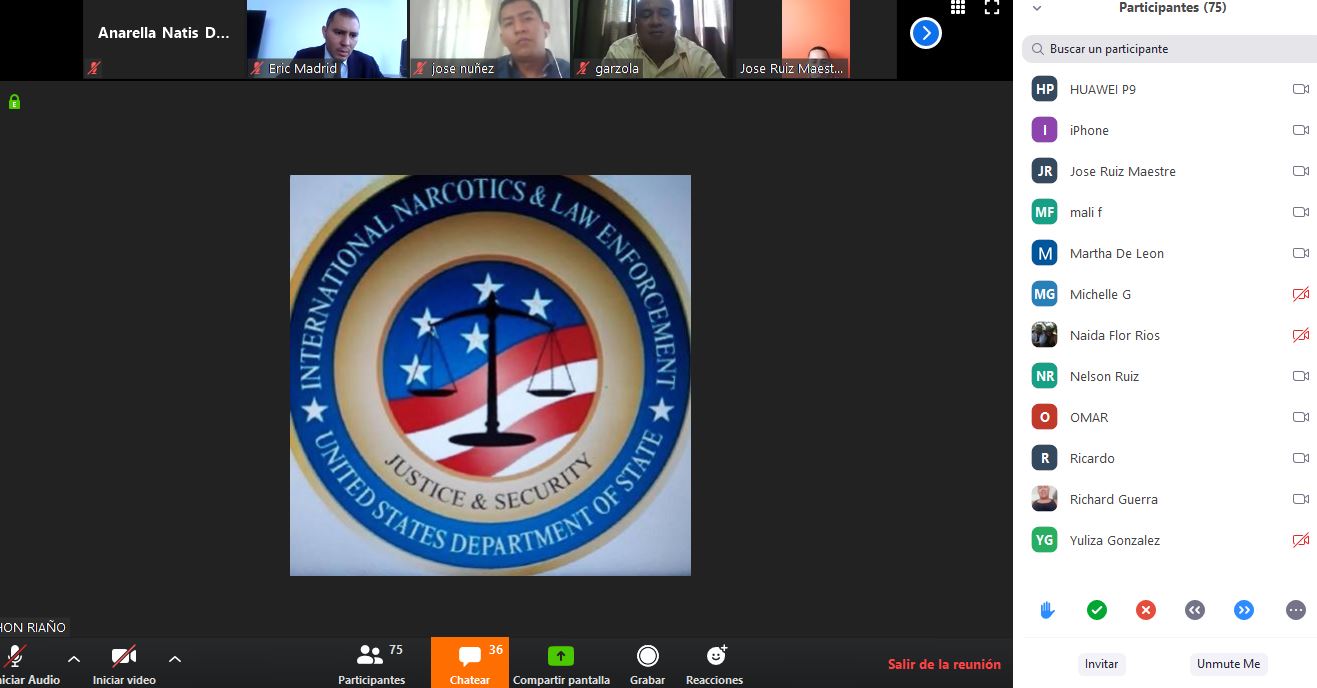Image resolution: width=1317 pixels, height=688 pixels.
Task: Select Anarella Natis video tile
Action: 164,39
